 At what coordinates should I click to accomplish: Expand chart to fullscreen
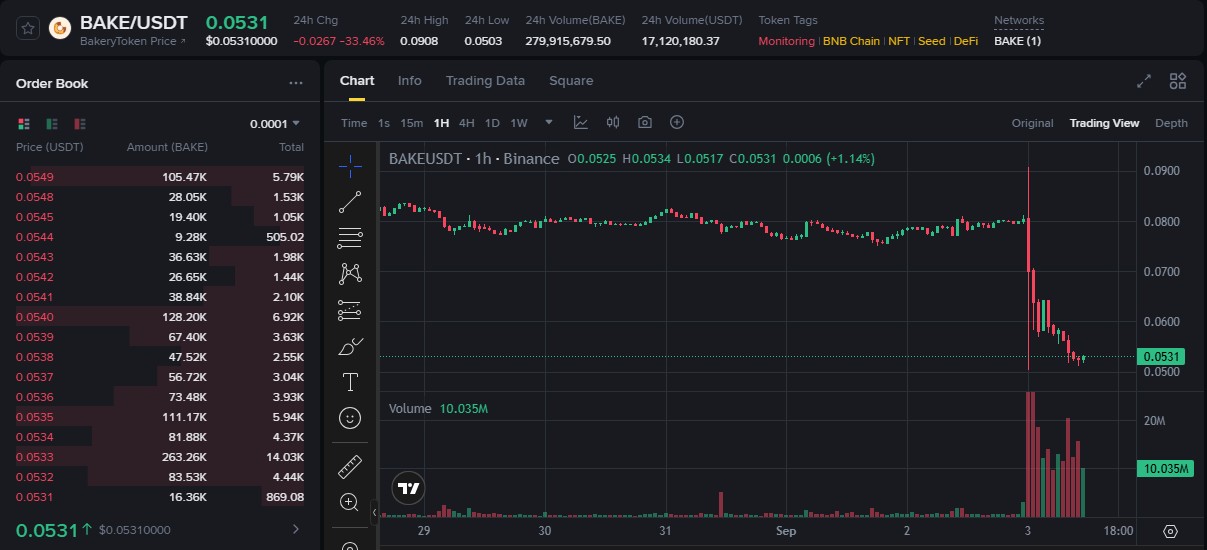(x=1144, y=82)
